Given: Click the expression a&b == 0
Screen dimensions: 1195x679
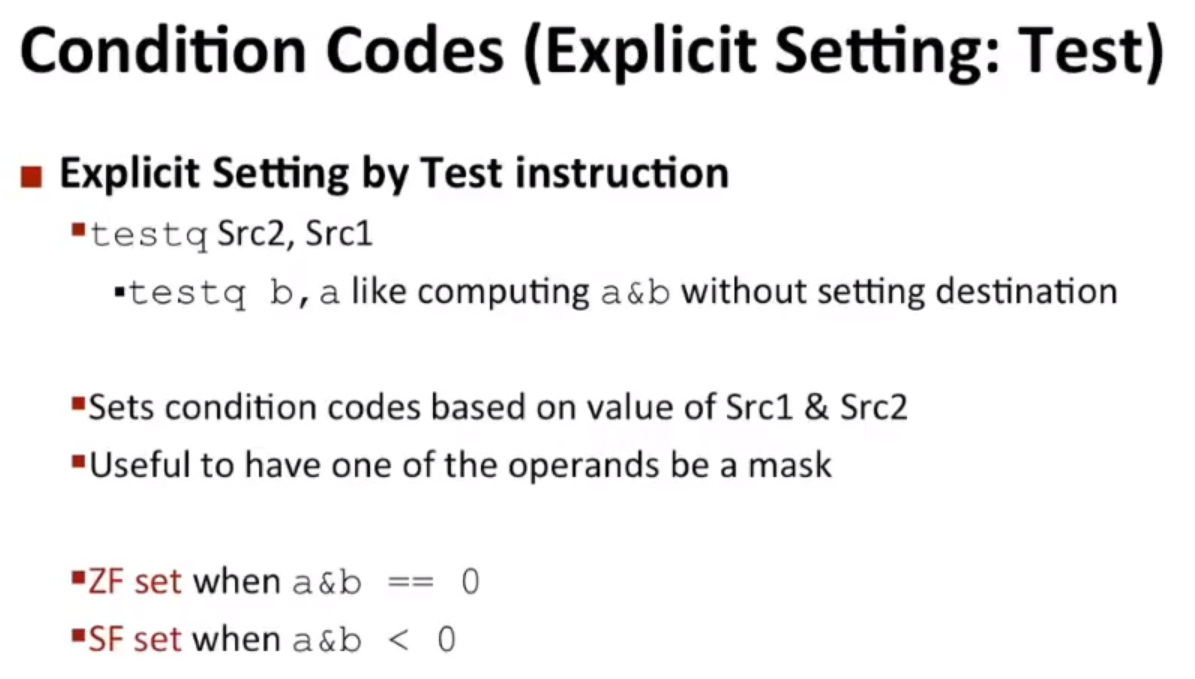Looking at the screenshot, I should [x=386, y=583].
